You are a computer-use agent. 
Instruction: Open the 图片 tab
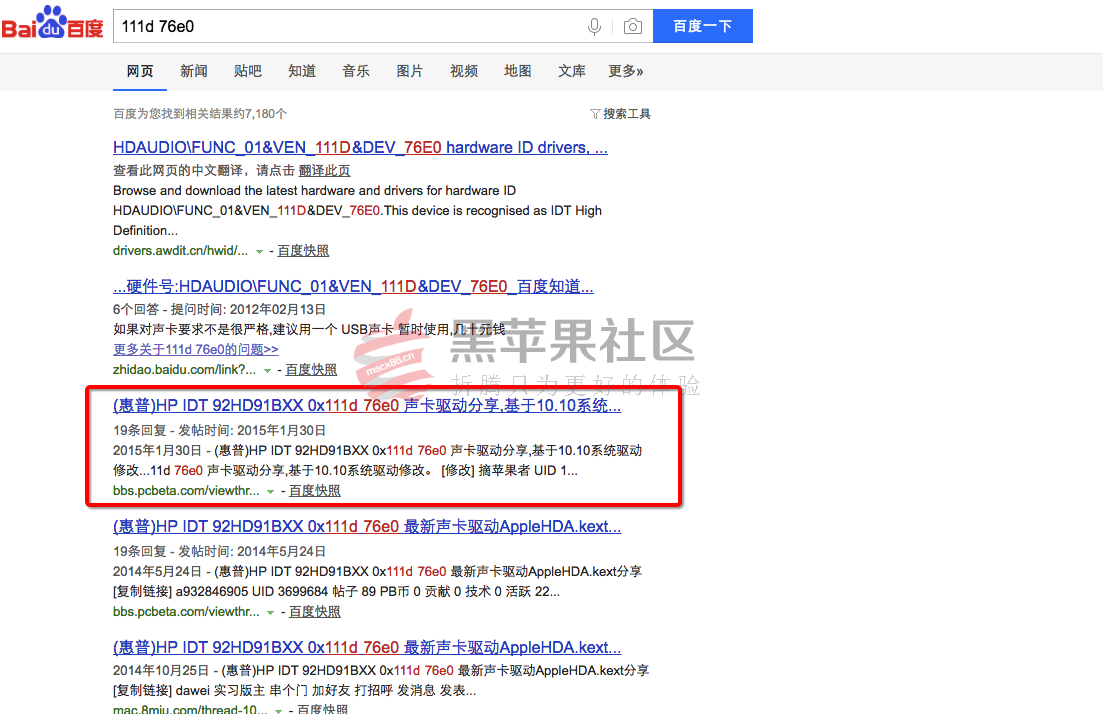tap(409, 71)
